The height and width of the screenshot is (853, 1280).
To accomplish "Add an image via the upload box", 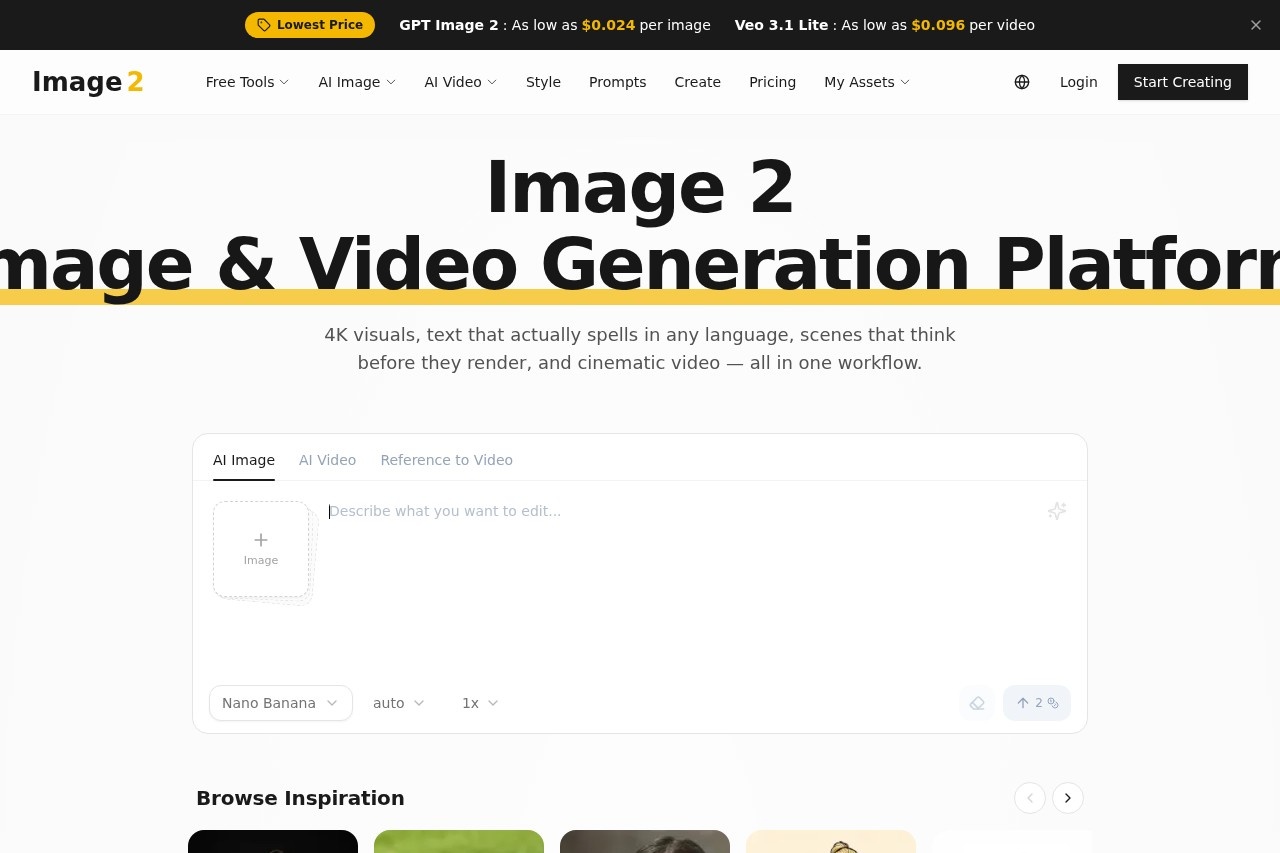I will [261, 549].
